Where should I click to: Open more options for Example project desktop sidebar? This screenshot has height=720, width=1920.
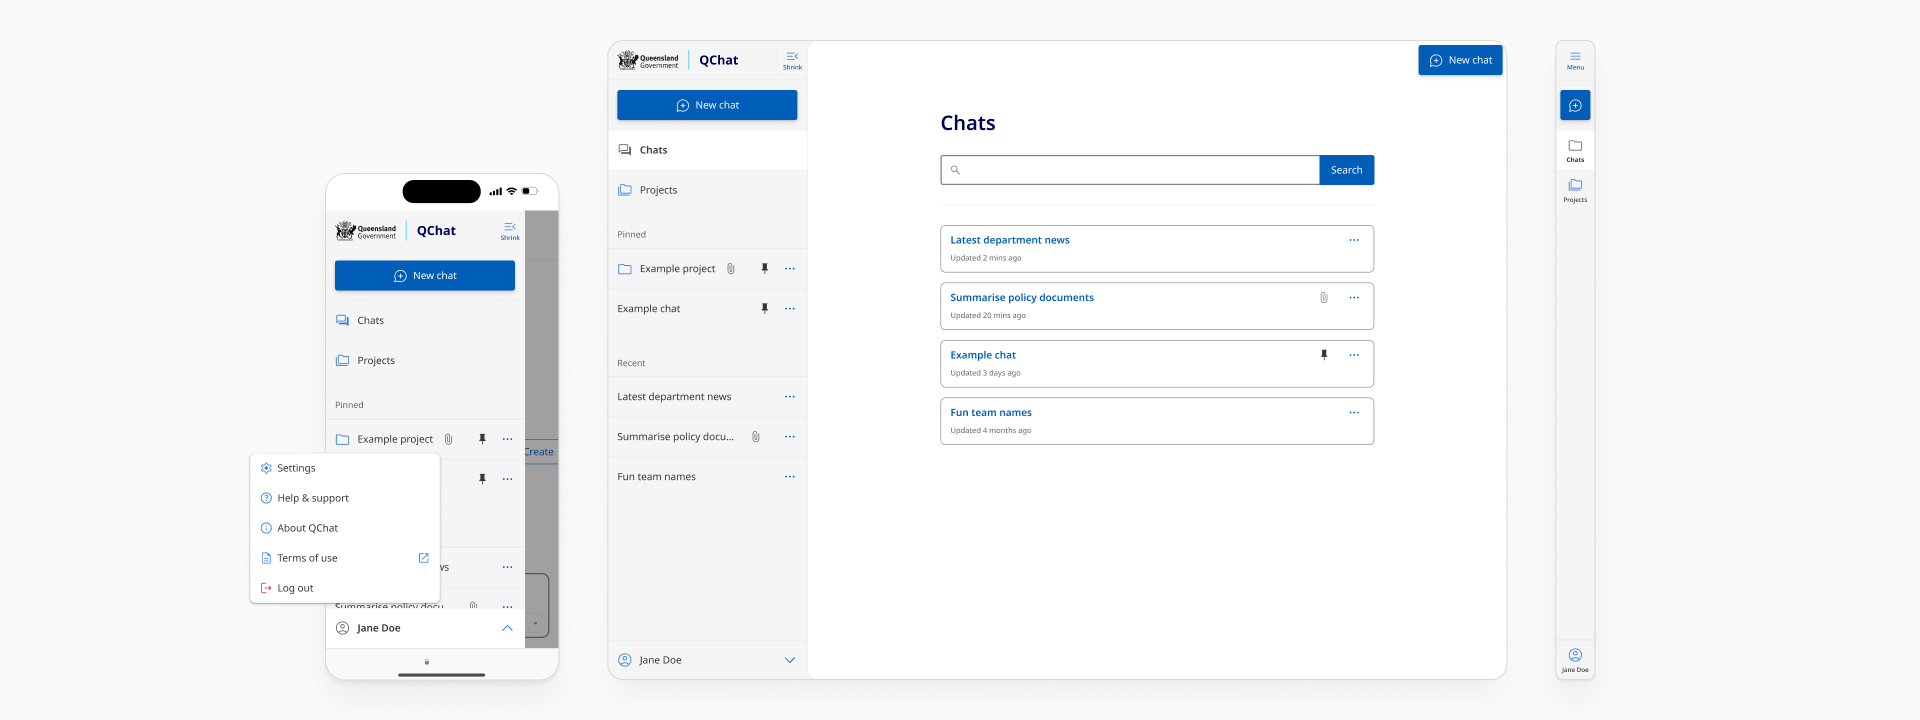790,269
